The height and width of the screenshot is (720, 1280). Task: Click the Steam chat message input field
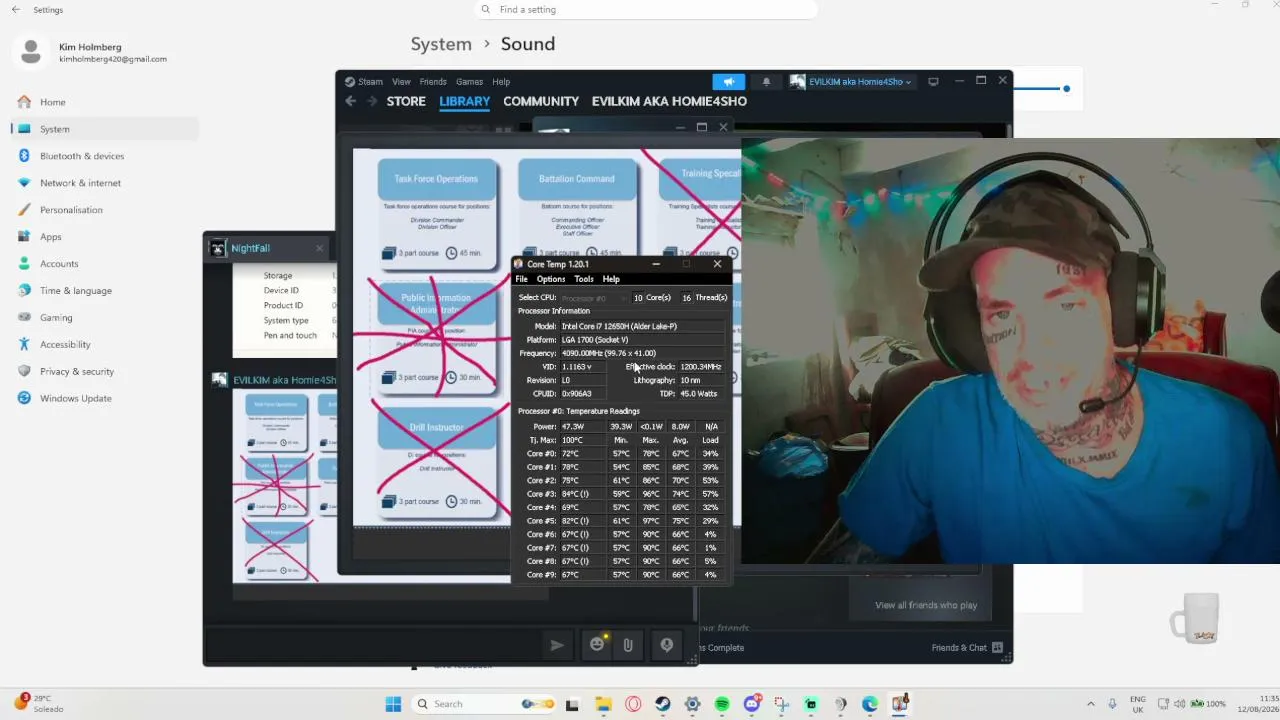(x=375, y=646)
